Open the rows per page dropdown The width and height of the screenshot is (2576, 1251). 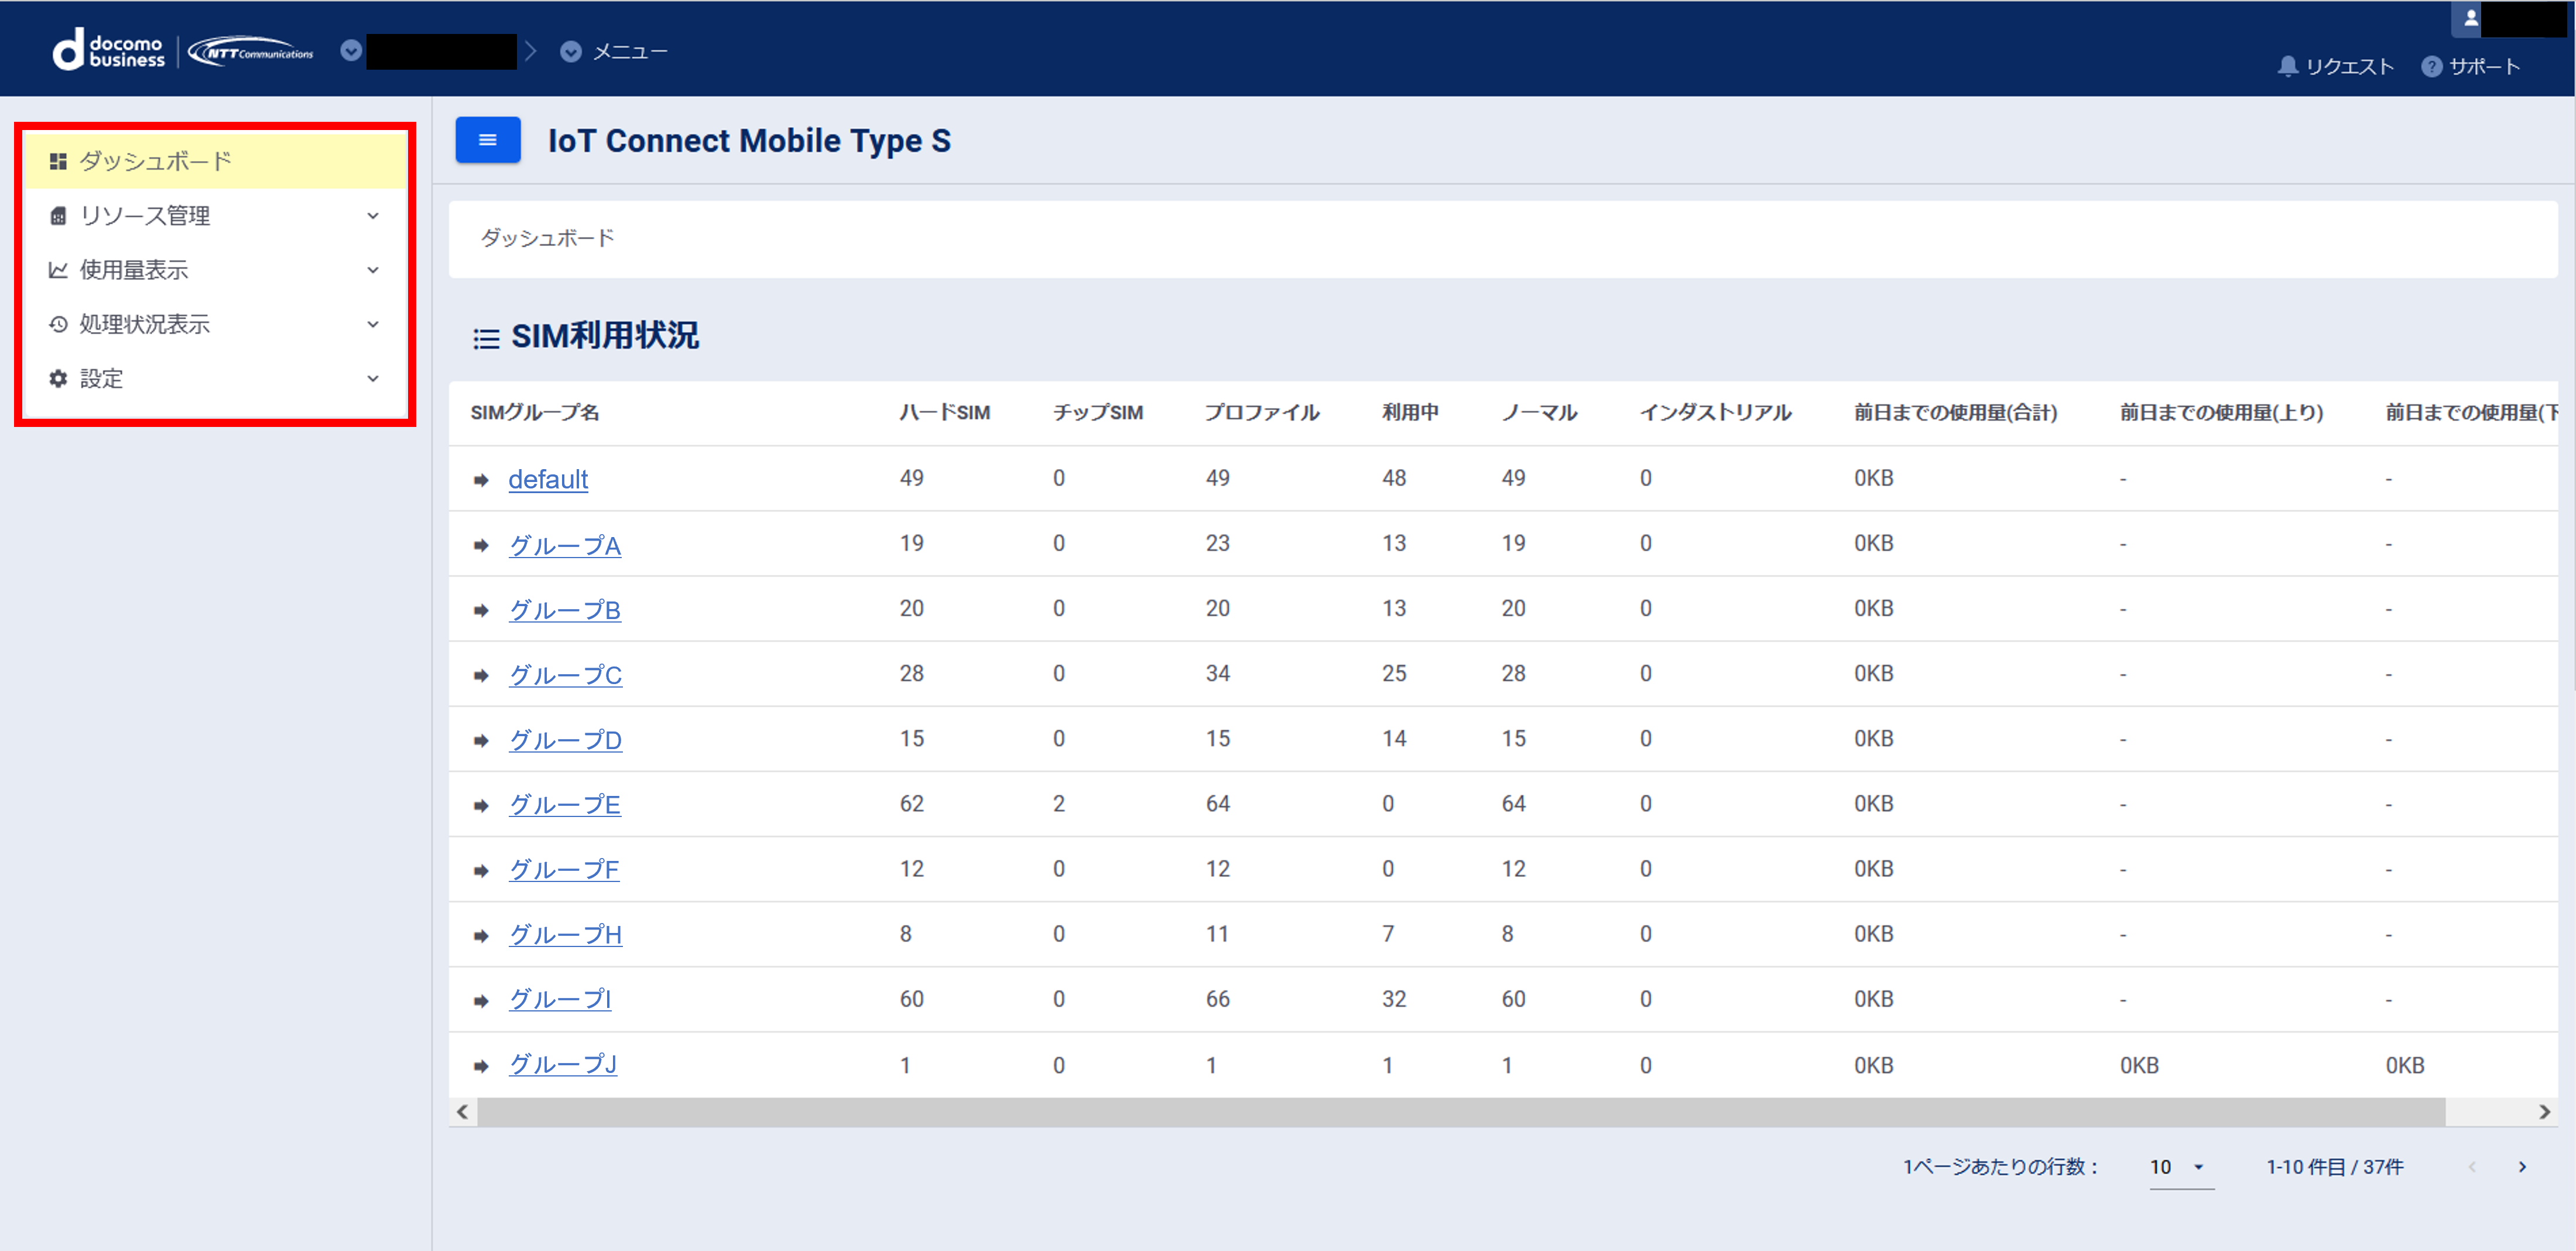tap(2182, 1167)
